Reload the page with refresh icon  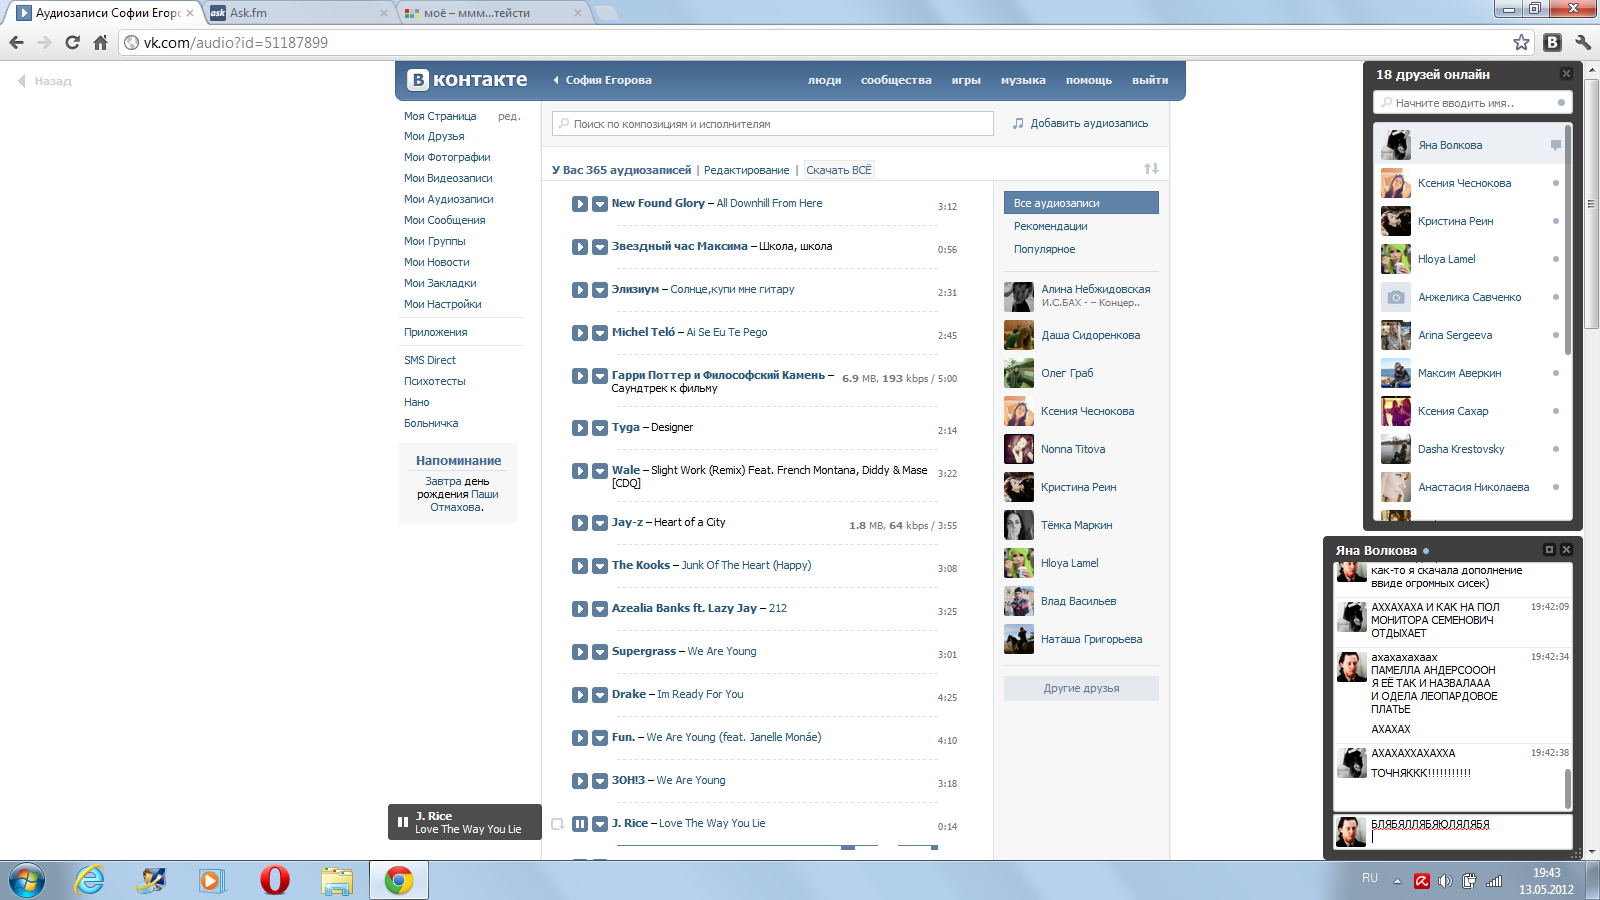[x=72, y=42]
